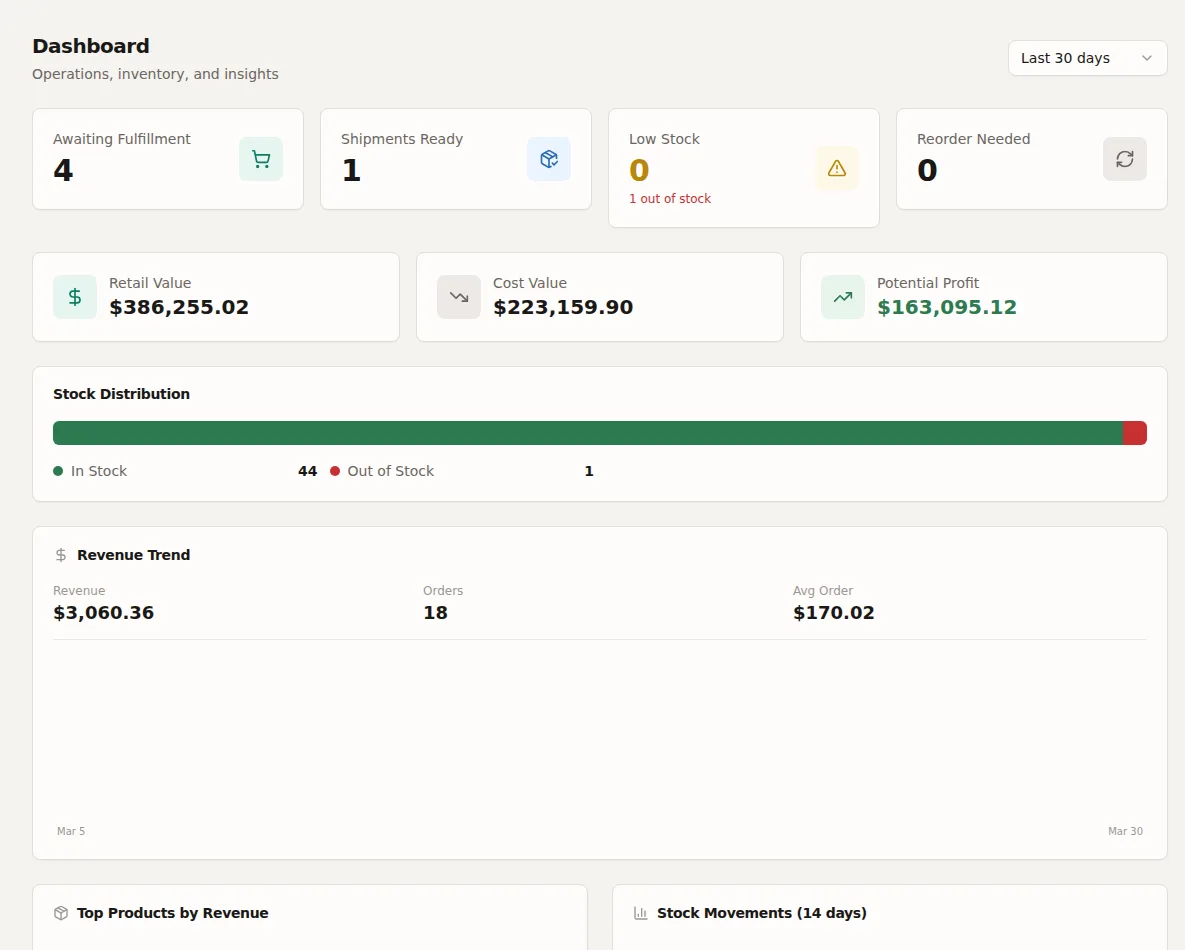1185x950 pixels.
Task: Click the Mar 5 chart axis label
Action: 71,831
